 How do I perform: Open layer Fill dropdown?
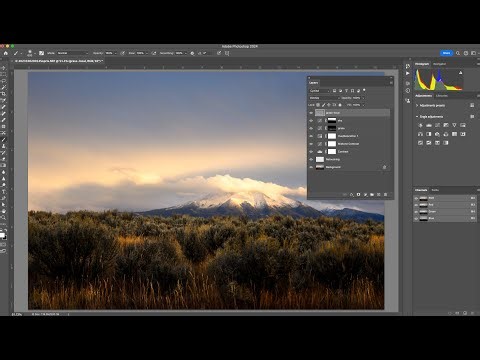pyautogui.click(x=363, y=105)
